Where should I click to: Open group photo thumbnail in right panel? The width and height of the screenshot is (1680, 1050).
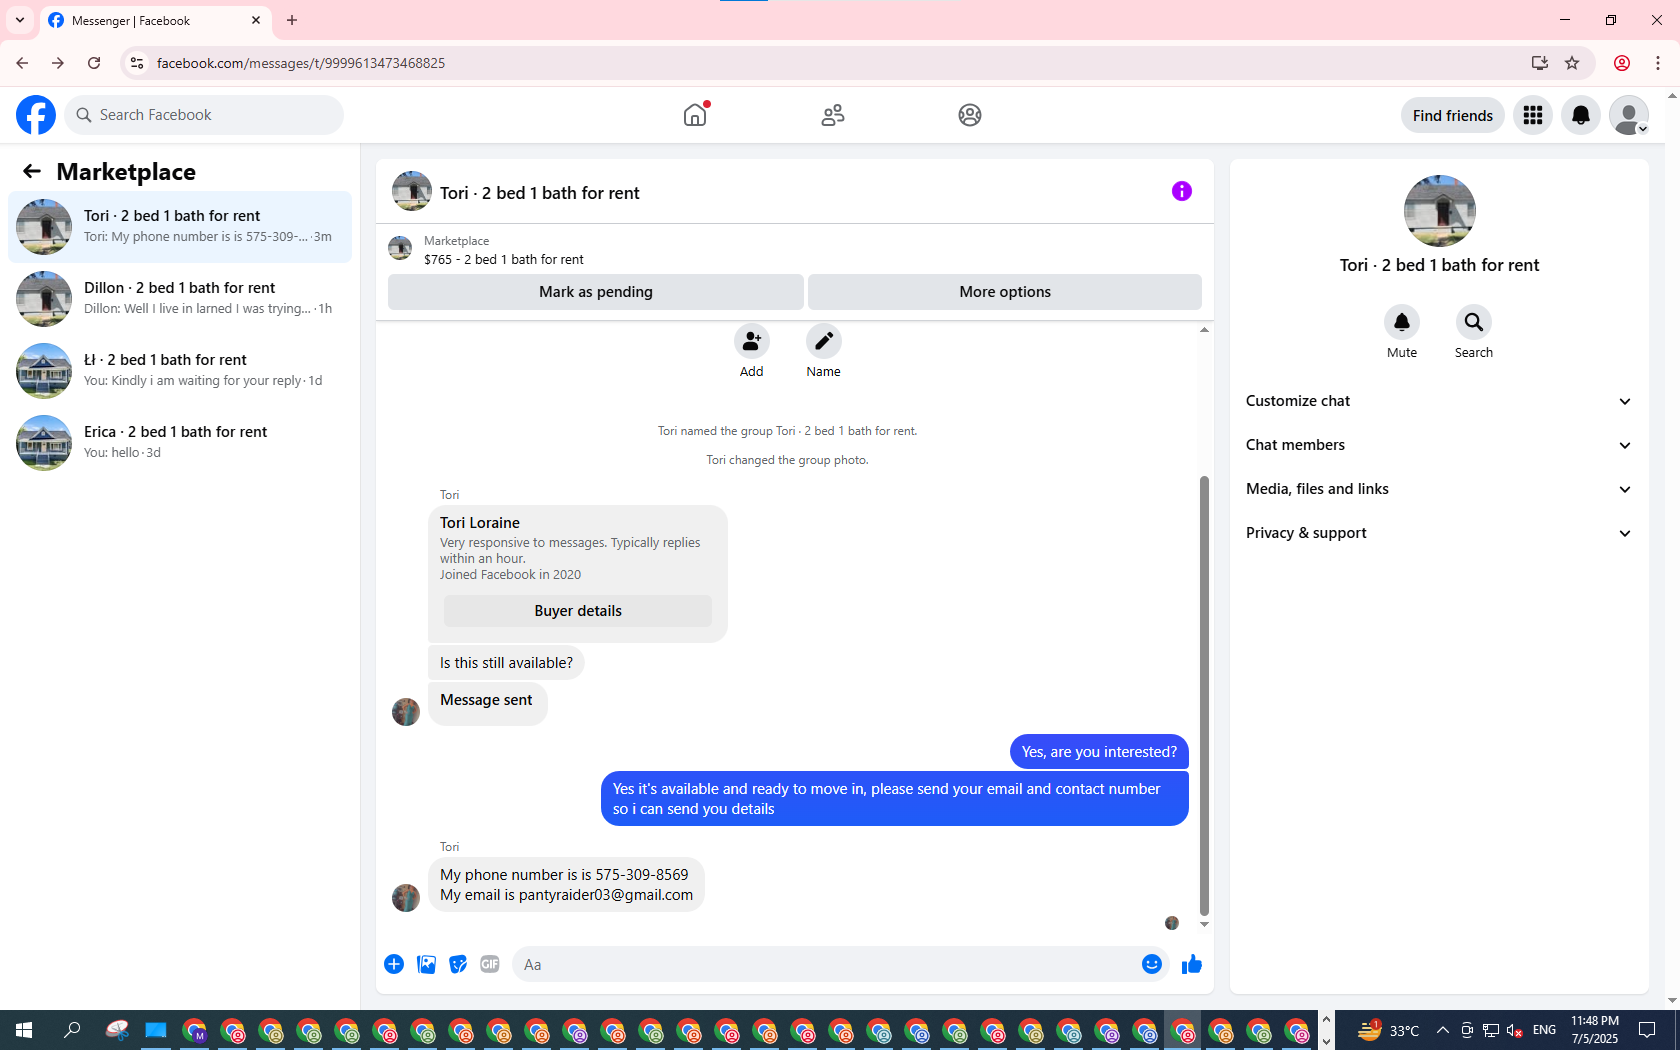click(1440, 211)
